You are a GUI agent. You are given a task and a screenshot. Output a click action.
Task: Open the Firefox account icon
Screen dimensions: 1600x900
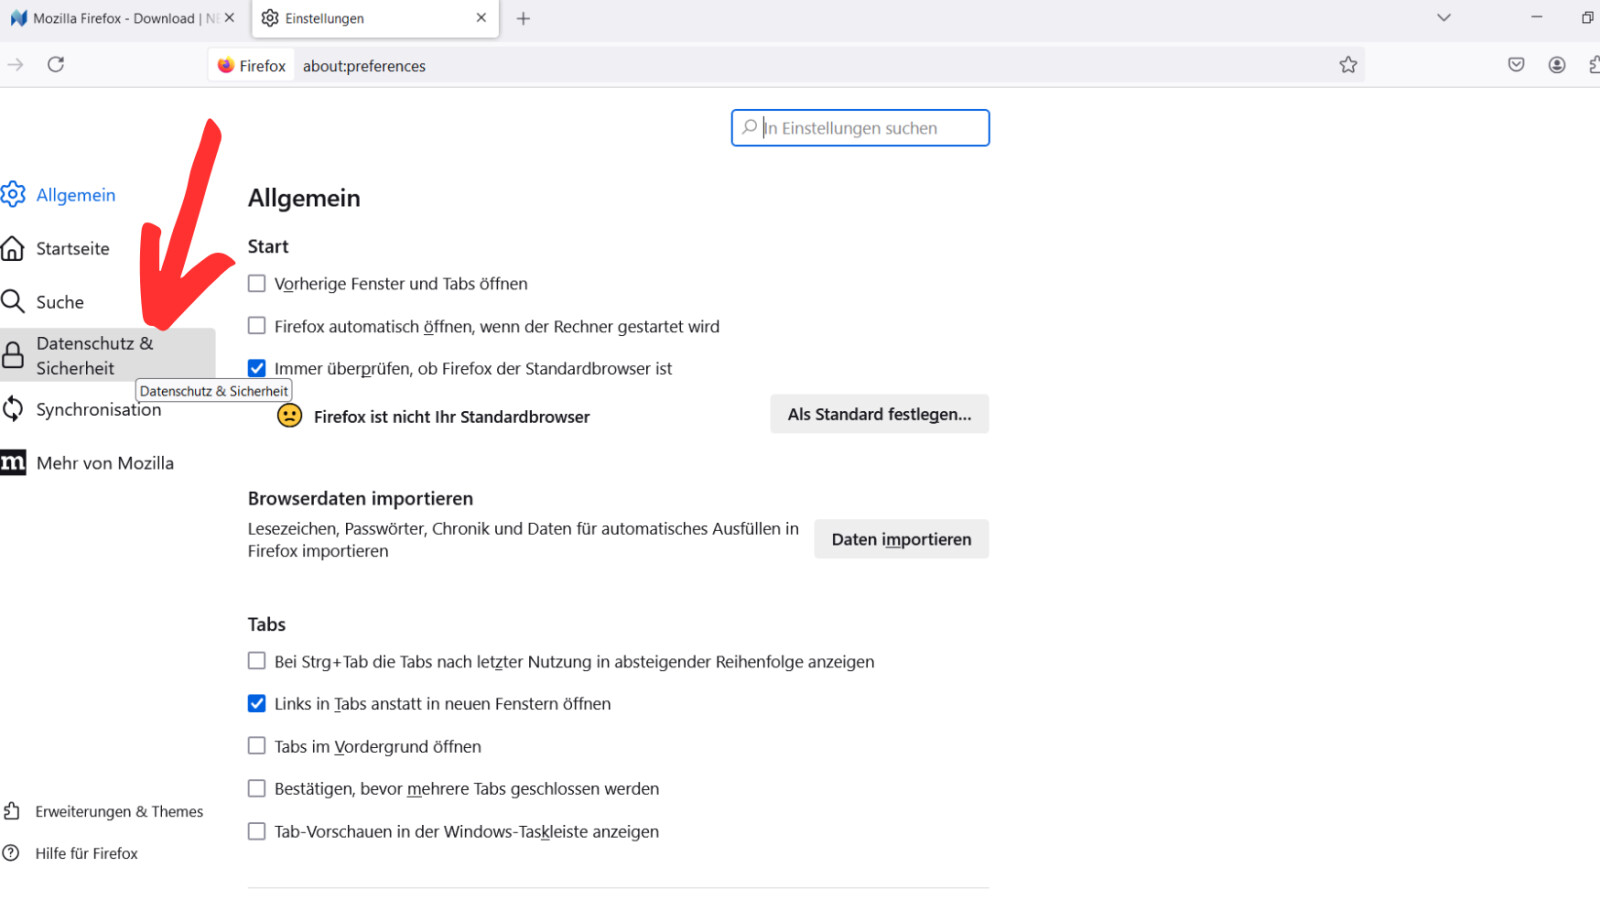pyautogui.click(x=1557, y=65)
